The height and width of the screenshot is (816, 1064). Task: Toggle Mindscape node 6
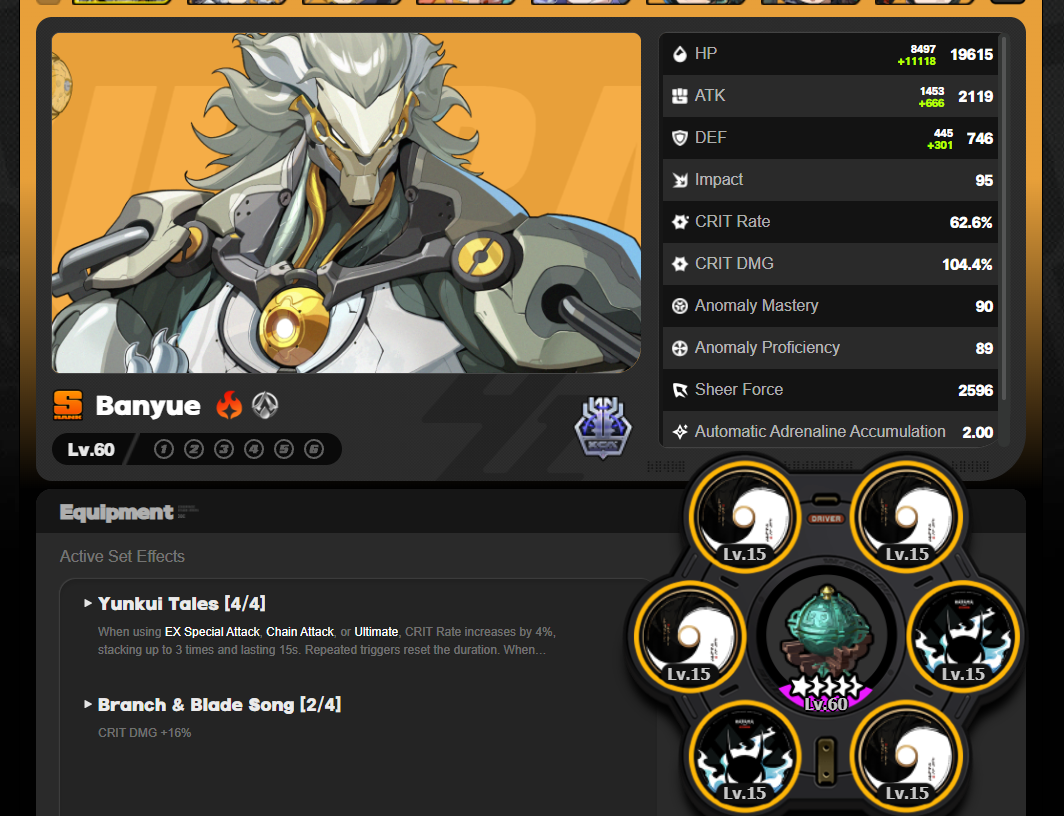(x=314, y=449)
